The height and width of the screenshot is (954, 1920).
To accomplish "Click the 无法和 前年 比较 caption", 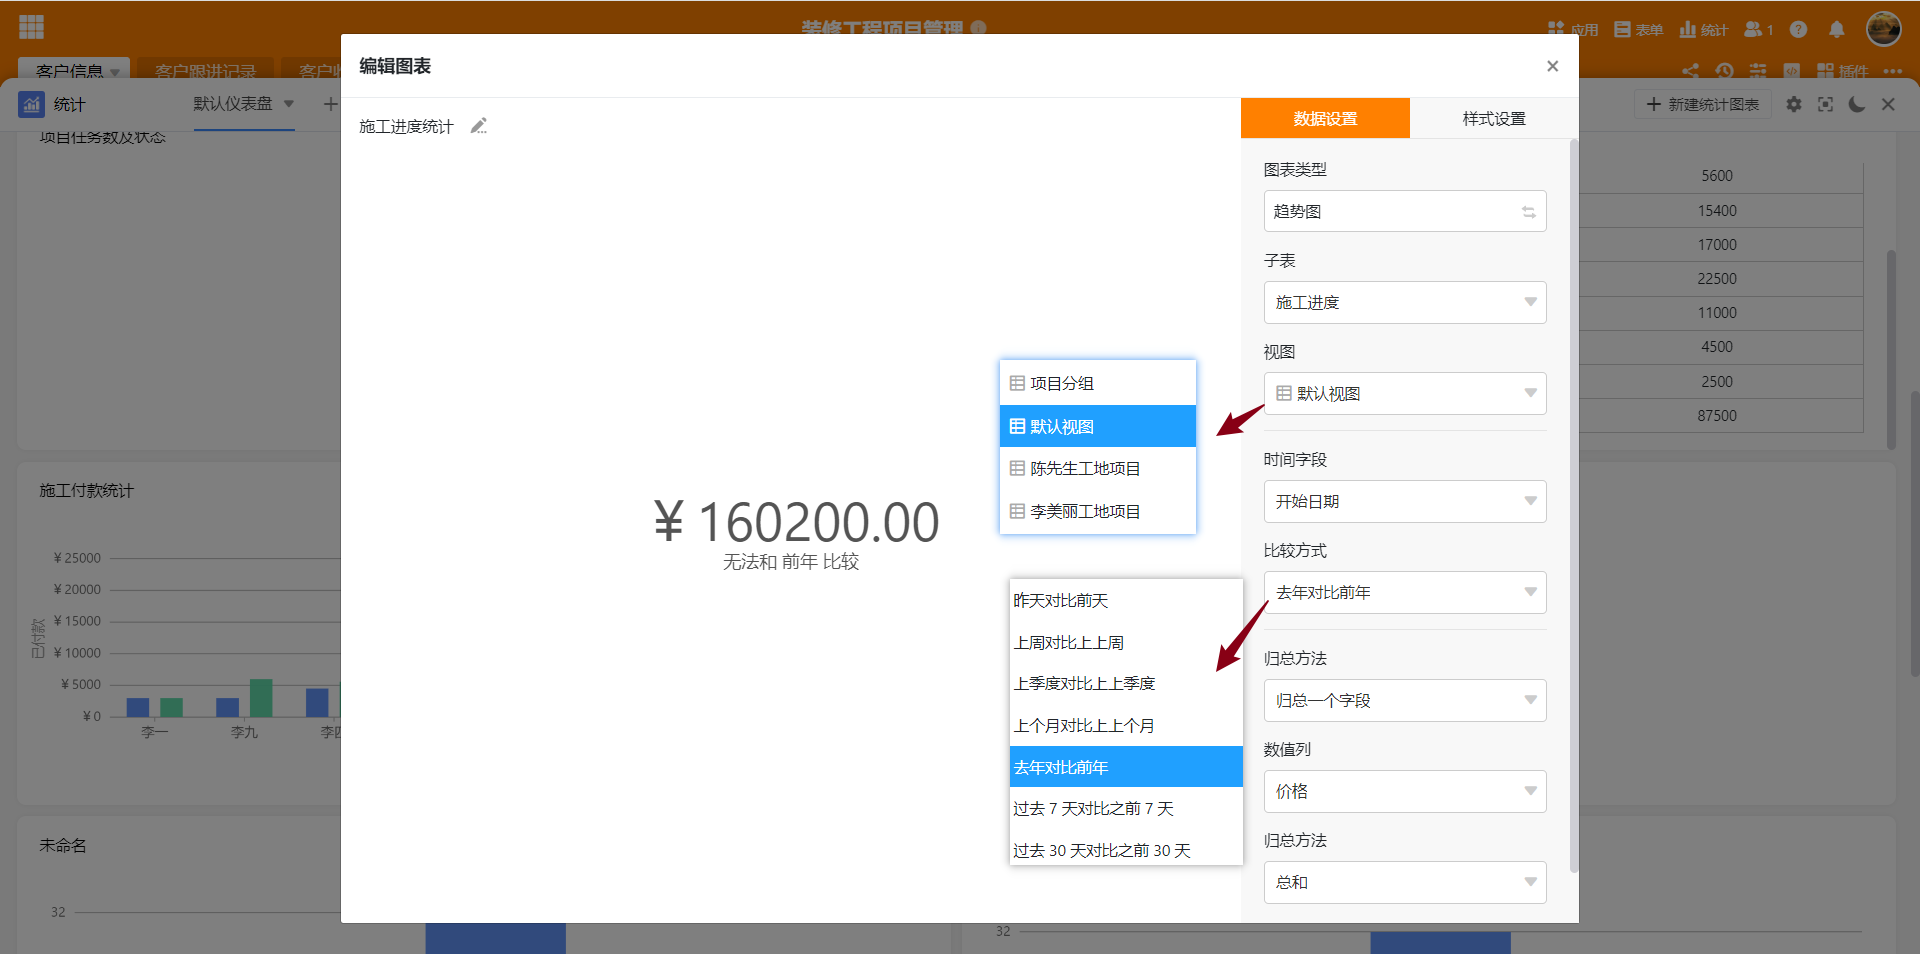I will tap(791, 562).
